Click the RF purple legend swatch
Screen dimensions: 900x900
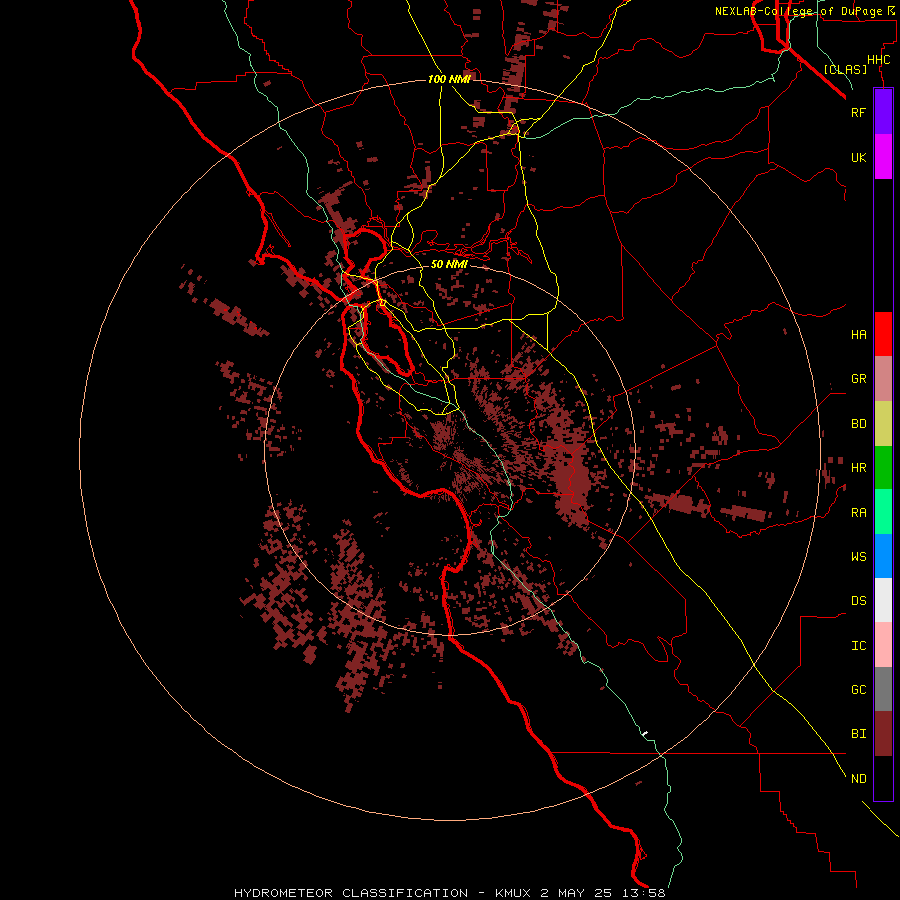[883, 112]
